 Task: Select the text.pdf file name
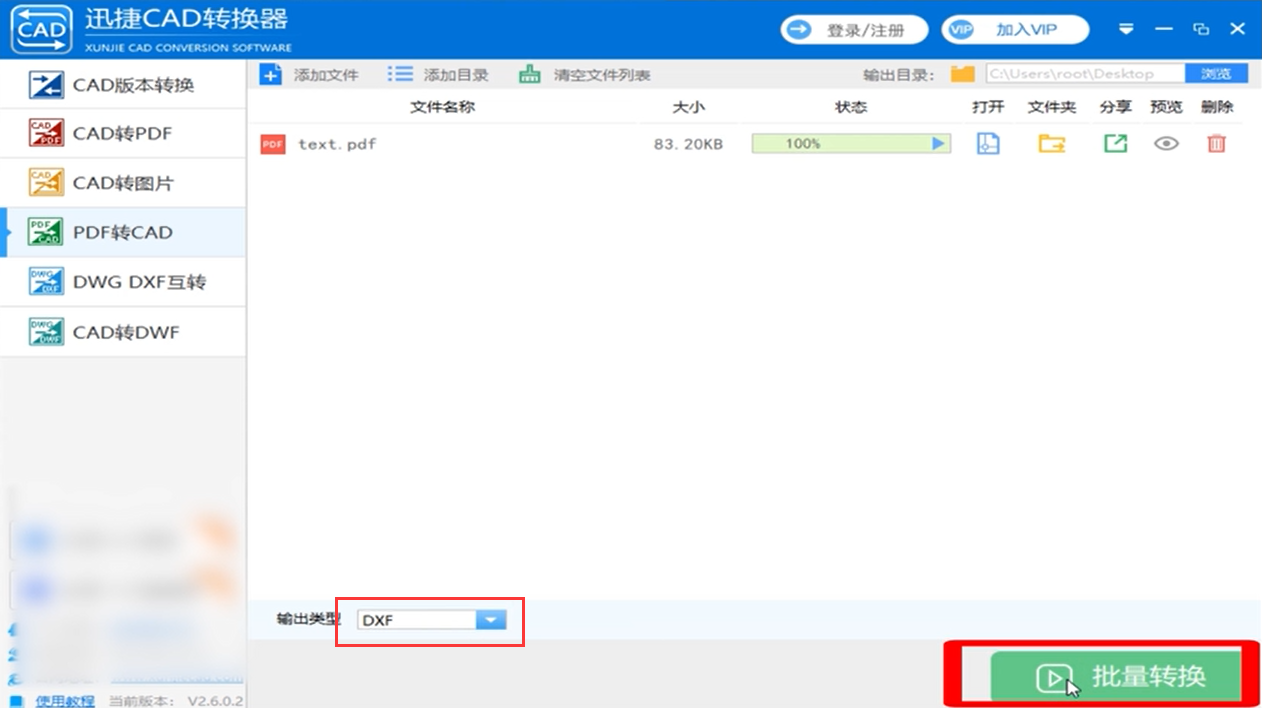coord(337,144)
